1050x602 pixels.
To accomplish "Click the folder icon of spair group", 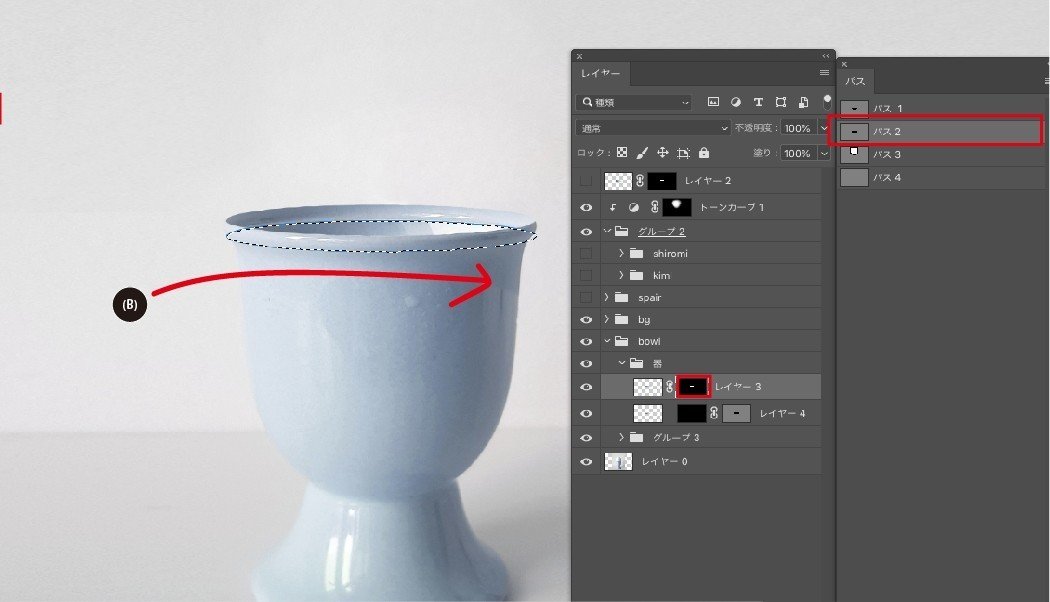I will coord(621,297).
